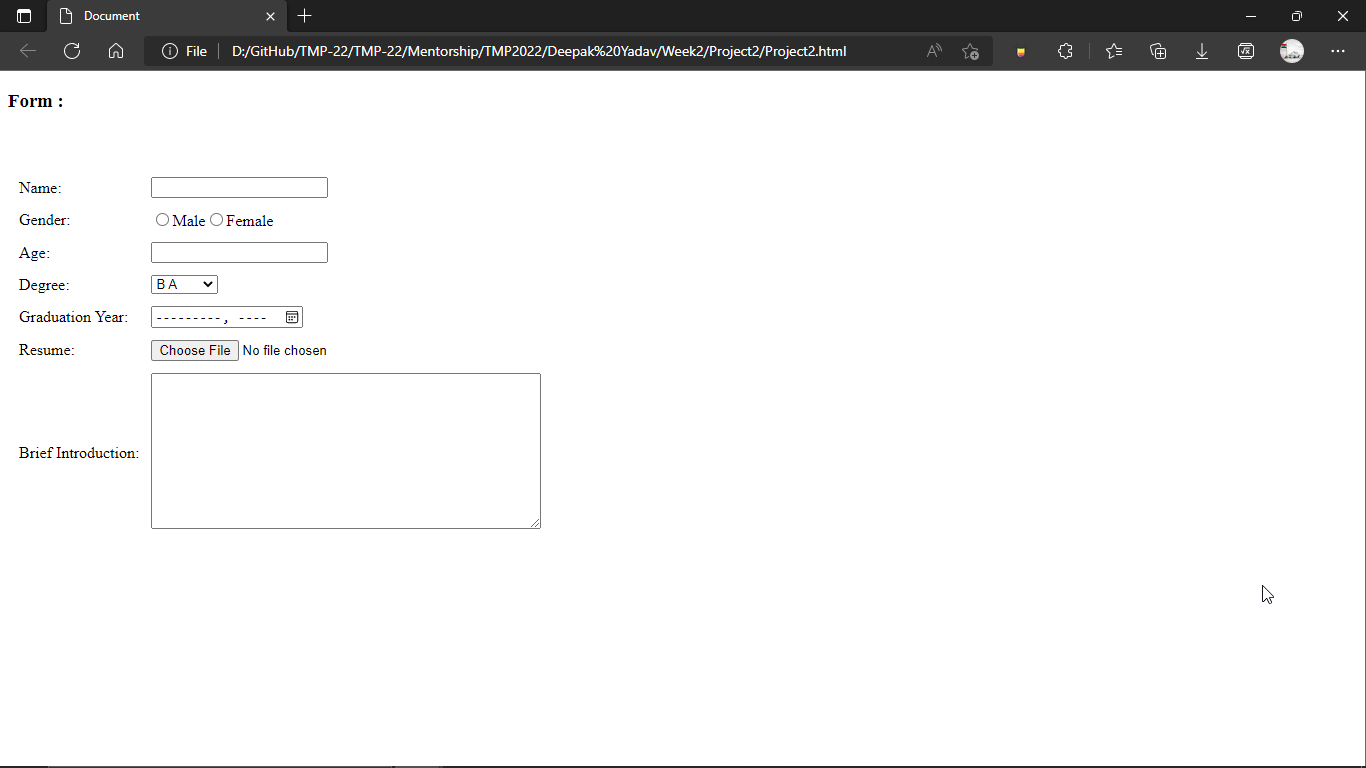Open Settings and more ellipsis menu
1366x768 pixels.
1338,51
